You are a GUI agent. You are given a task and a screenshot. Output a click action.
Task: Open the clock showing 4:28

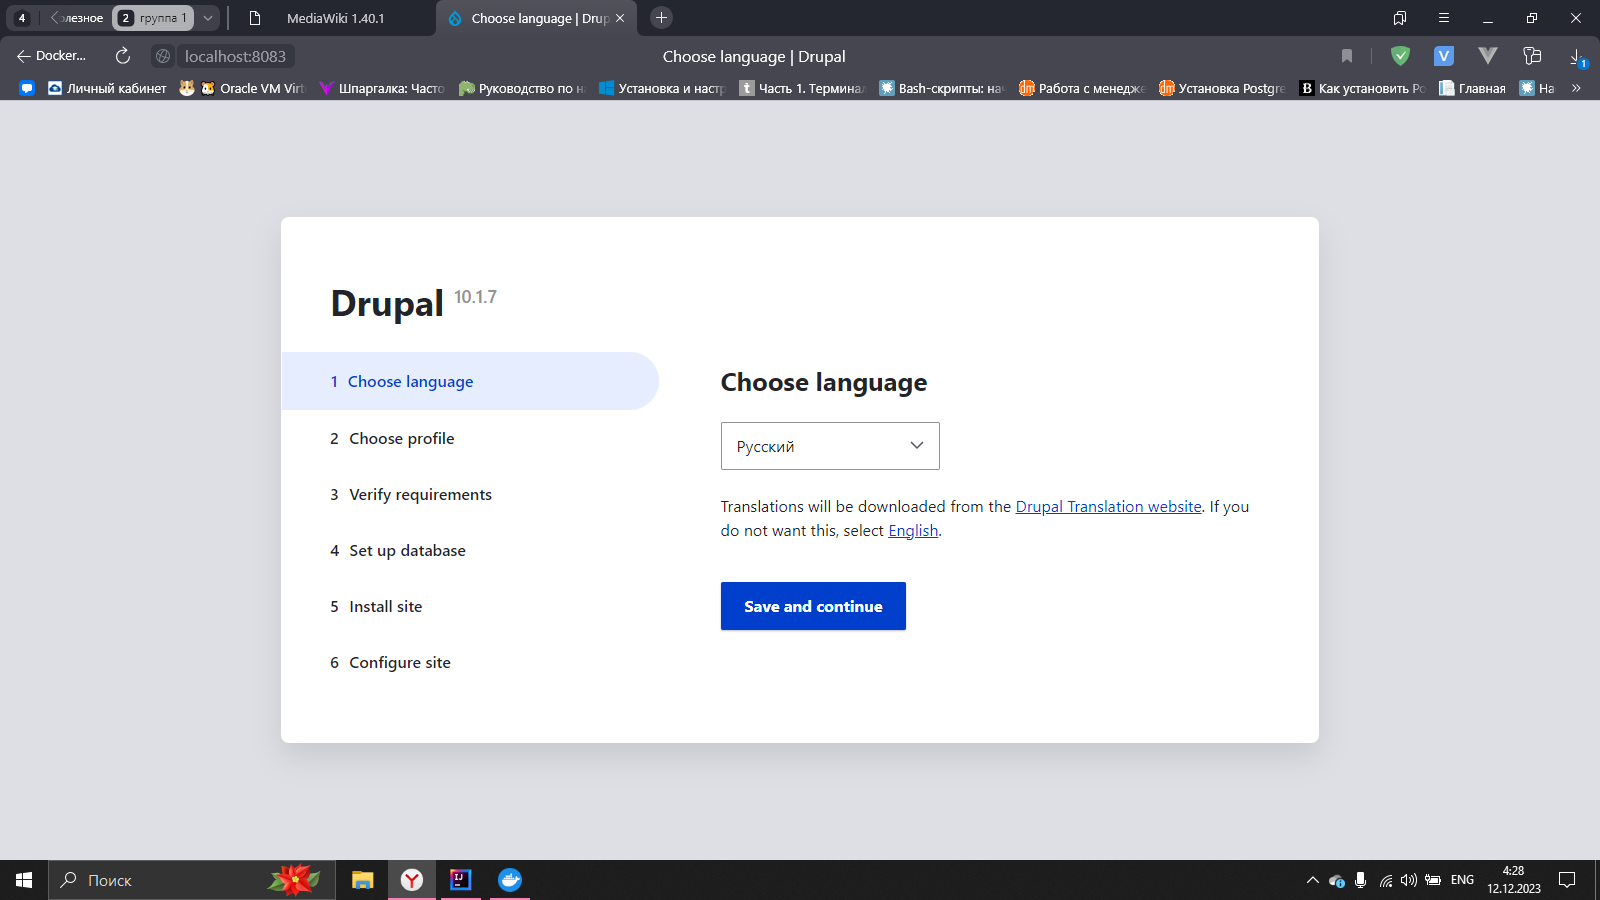click(x=1513, y=880)
